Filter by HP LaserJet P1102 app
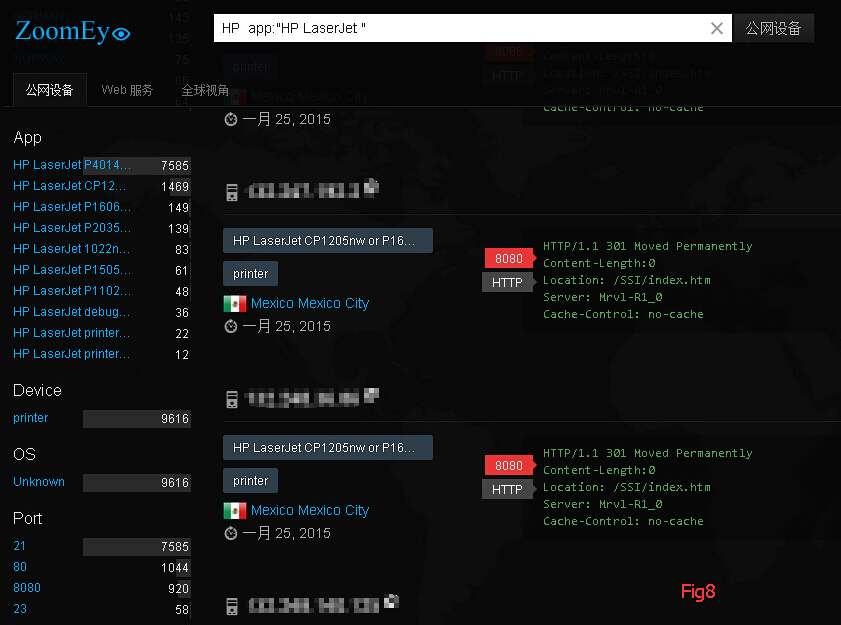The width and height of the screenshot is (841, 625). [x=72, y=290]
